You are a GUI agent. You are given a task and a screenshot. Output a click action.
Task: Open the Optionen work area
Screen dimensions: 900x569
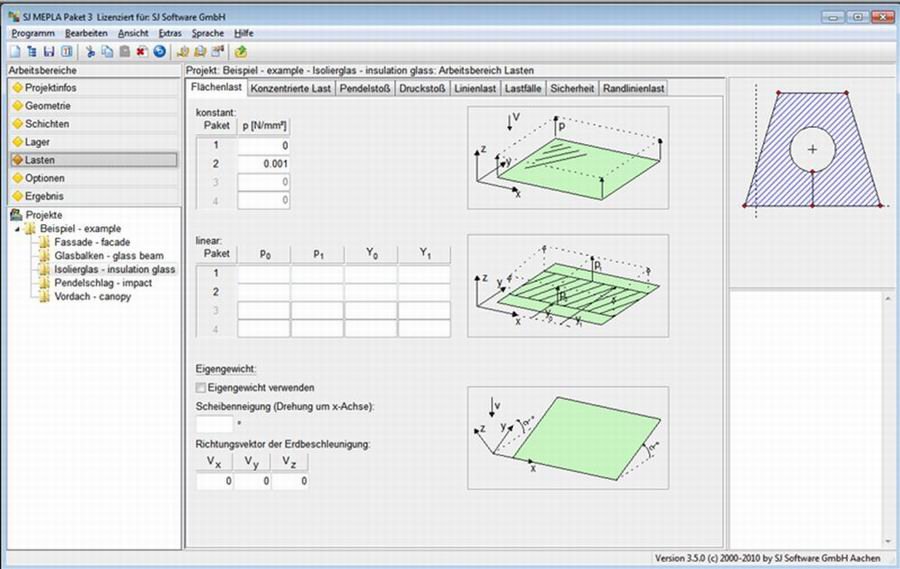[x=94, y=178]
